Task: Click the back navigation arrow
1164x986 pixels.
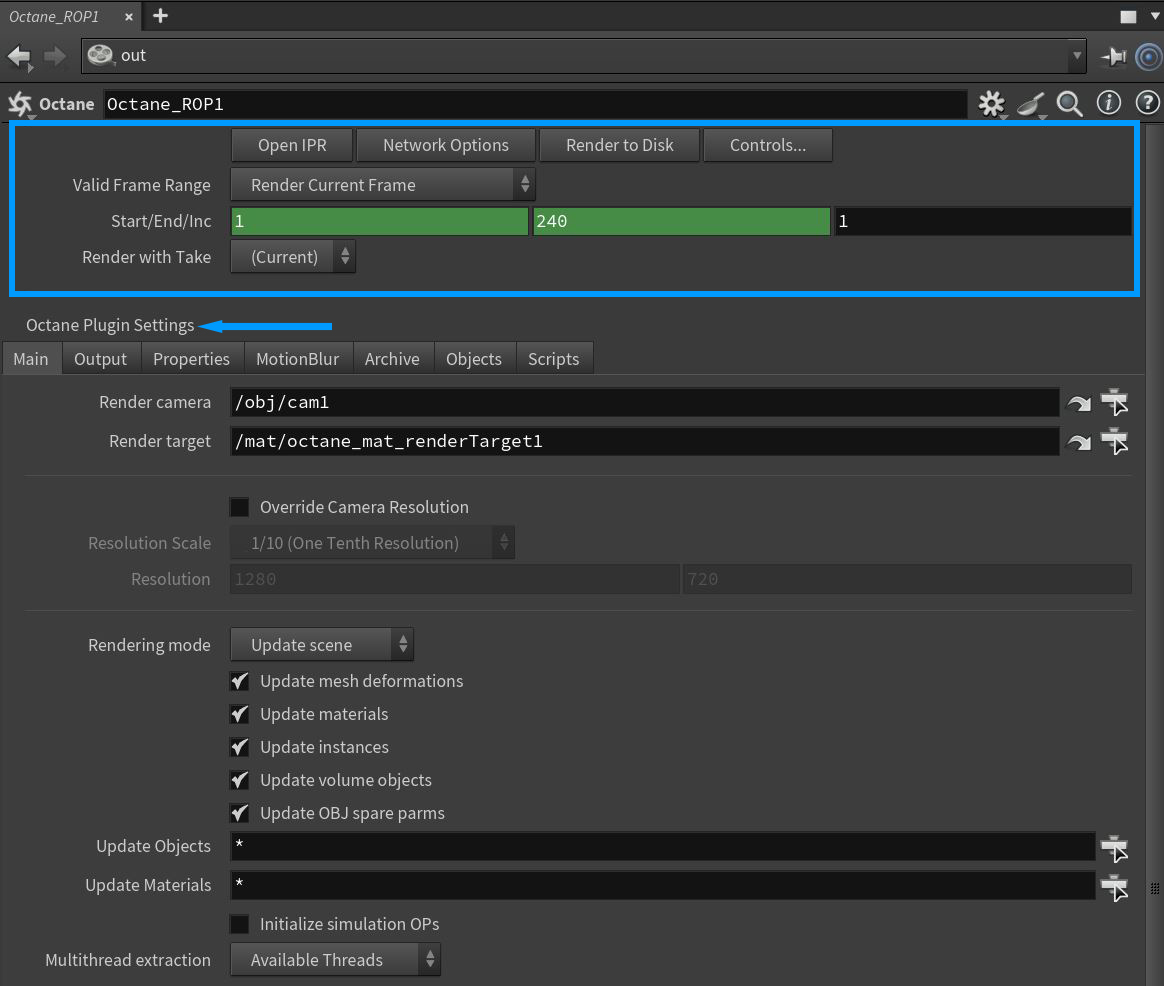Action: point(19,56)
